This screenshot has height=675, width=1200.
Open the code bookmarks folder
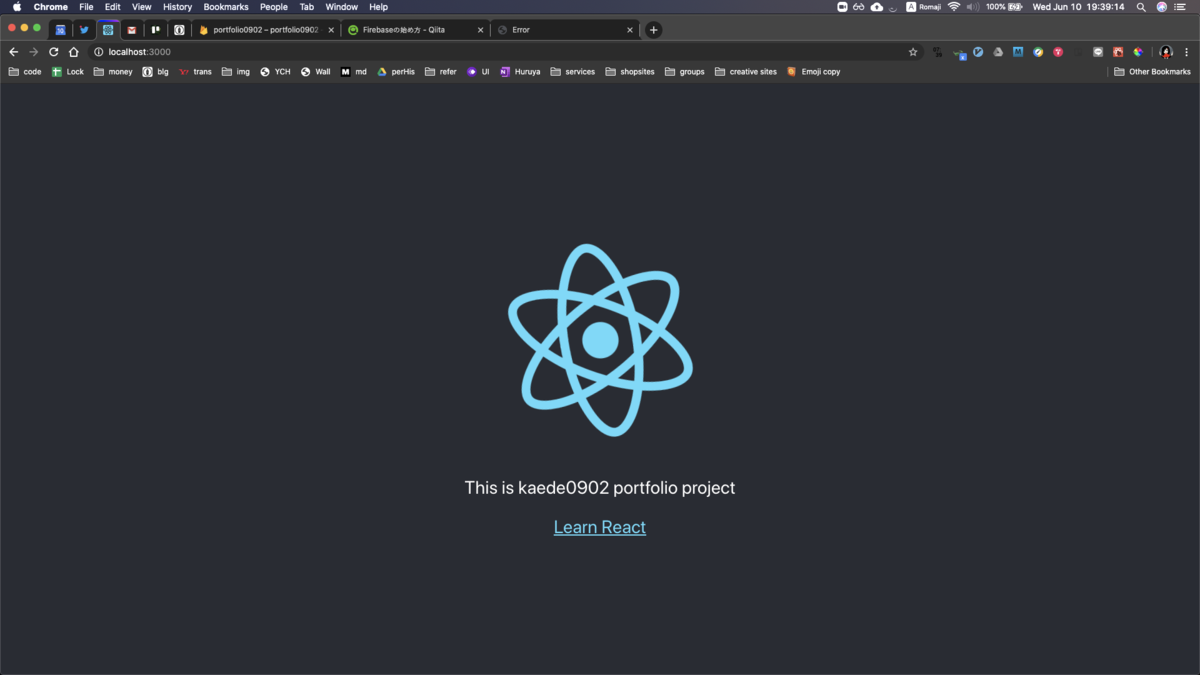pyautogui.click(x=25, y=72)
